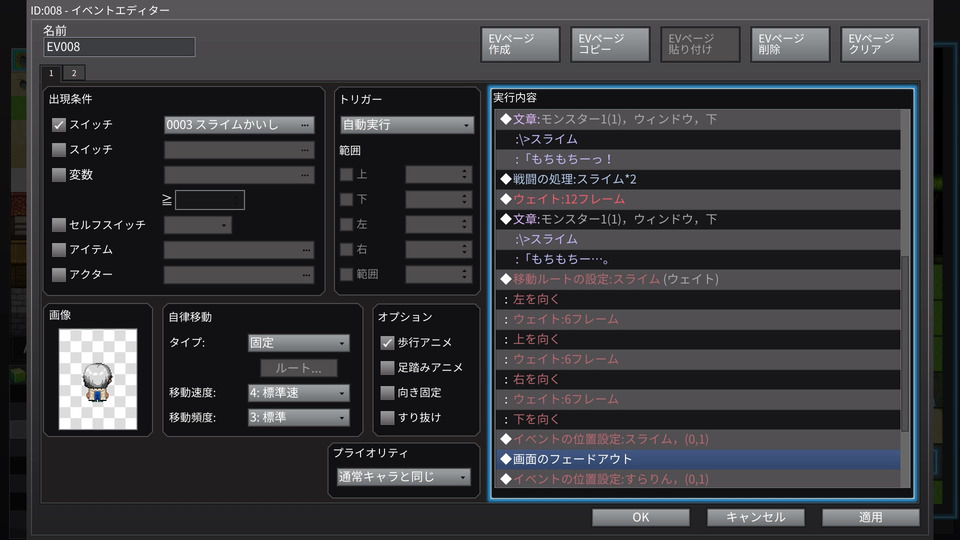Open the 変数 selector field
The height and width of the screenshot is (540, 960).
pyautogui.click(x=239, y=175)
